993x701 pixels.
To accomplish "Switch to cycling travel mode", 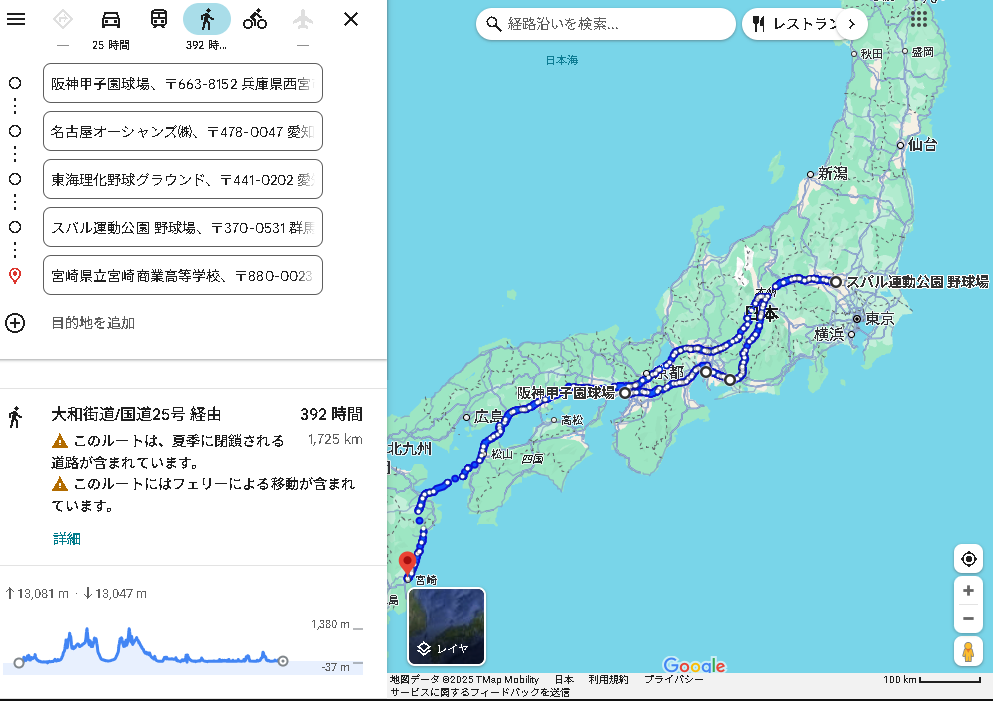I will tap(255, 20).
